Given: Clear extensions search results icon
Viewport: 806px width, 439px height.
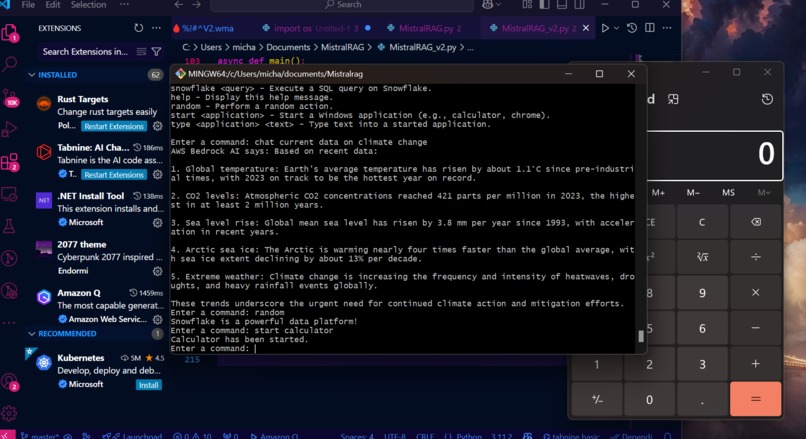Looking at the screenshot, I should (141, 51).
